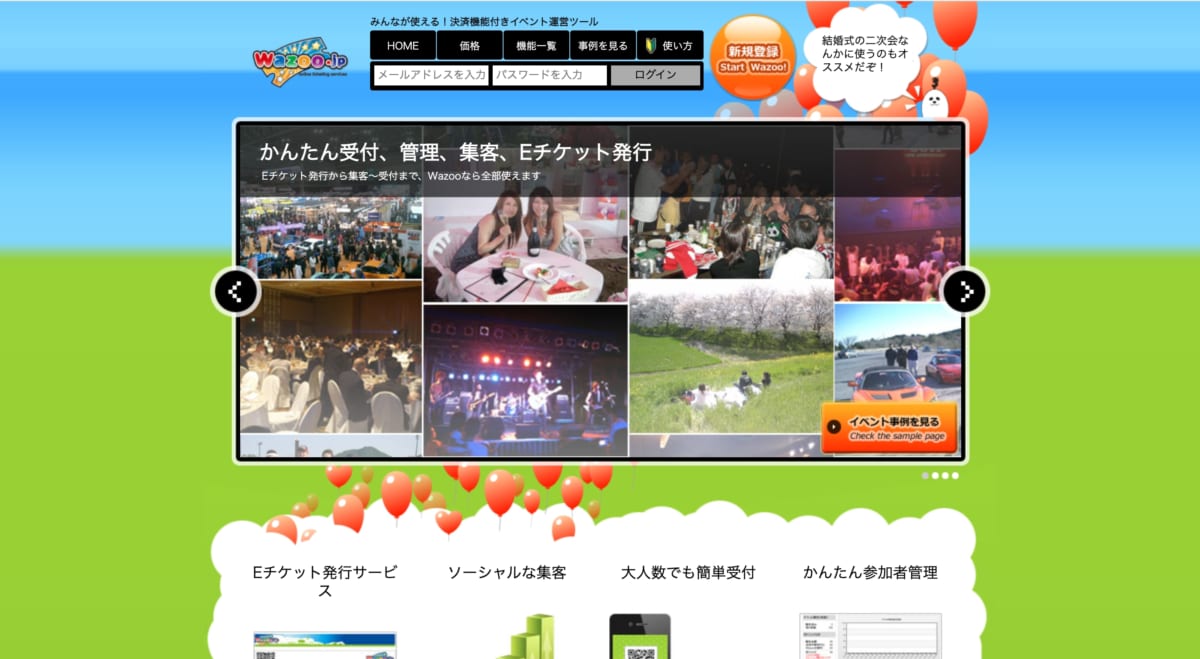The height and width of the screenshot is (659, 1200).
Task: Click the participant management chart thumbnail
Action: [870, 636]
